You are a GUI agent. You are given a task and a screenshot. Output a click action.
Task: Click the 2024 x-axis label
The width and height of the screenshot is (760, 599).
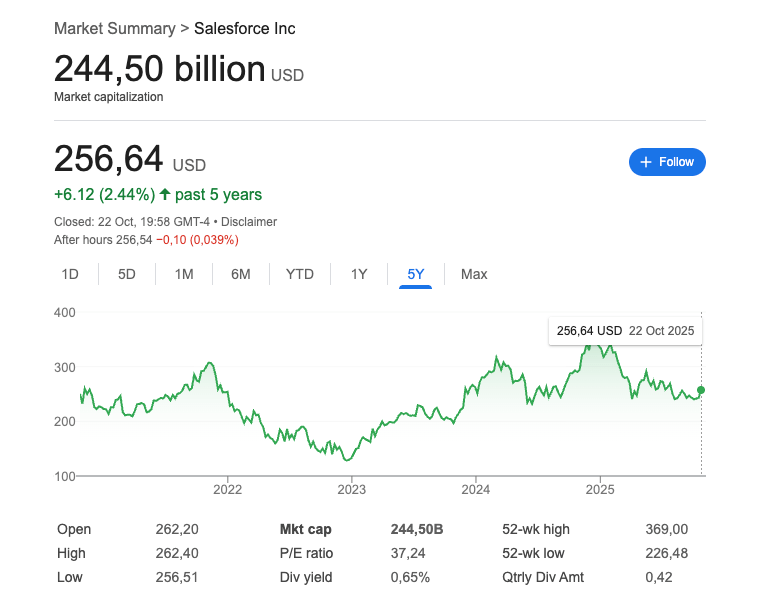point(475,489)
